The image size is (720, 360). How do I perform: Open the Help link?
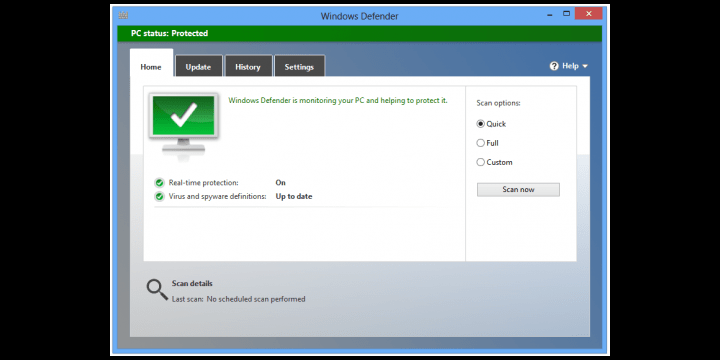coord(570,66)
